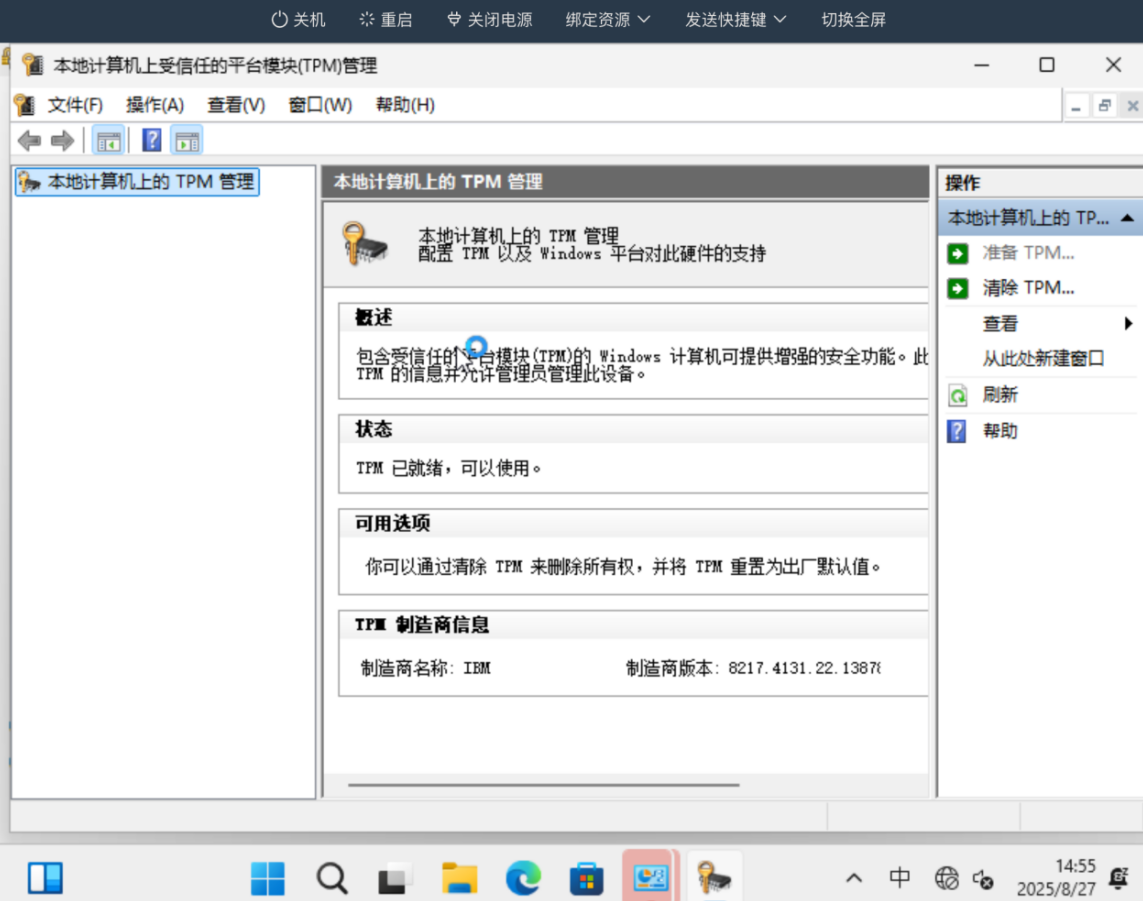Click the 从此处新建窗口 action link

point(1043,359)
